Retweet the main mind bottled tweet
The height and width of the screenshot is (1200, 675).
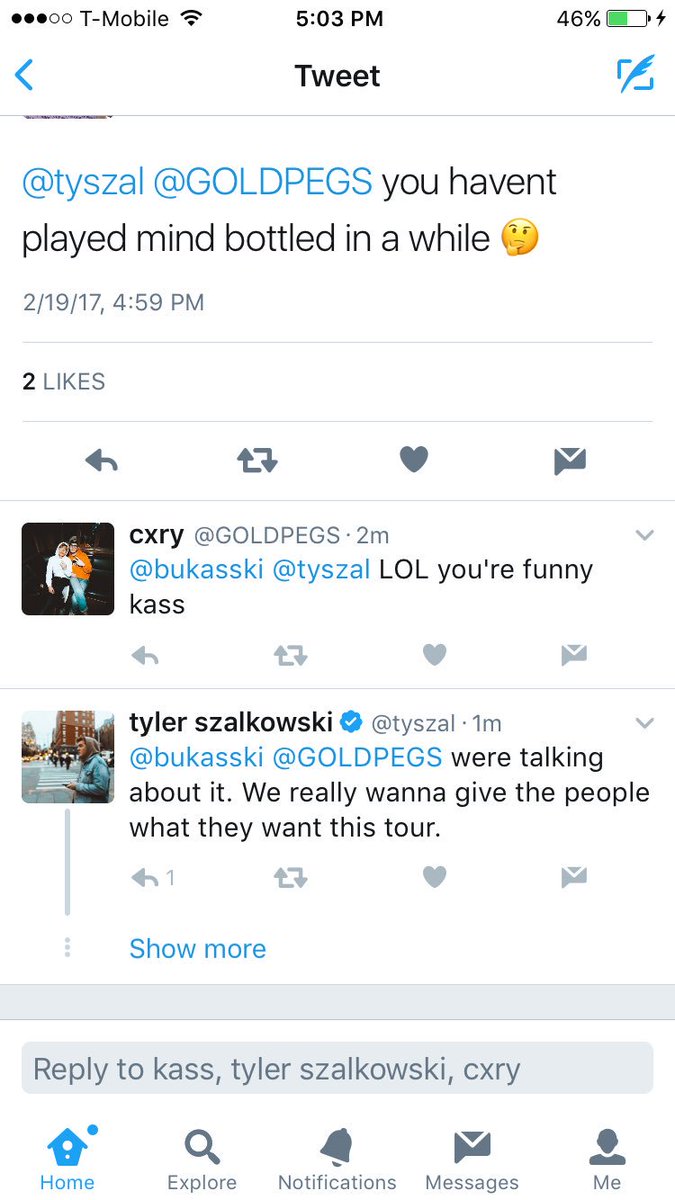point(257,460)
